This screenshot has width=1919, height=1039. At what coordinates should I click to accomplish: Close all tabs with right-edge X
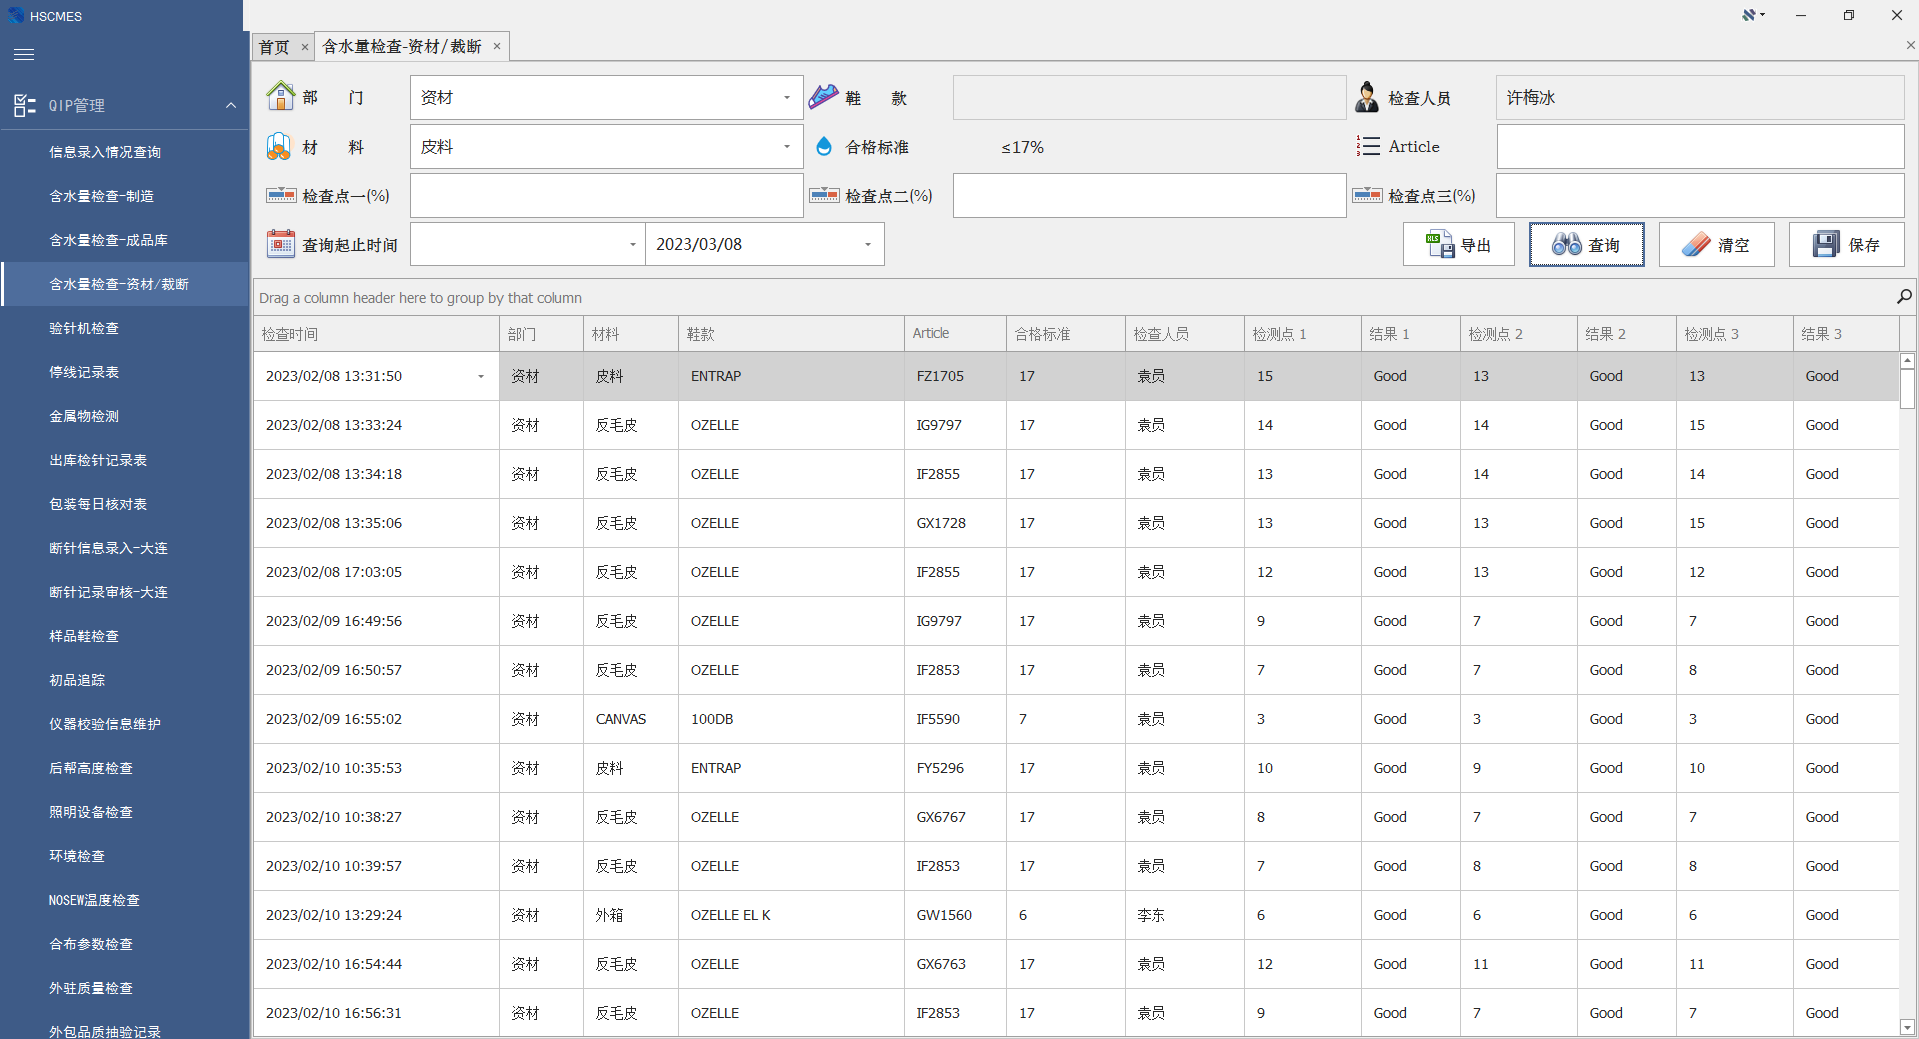(x=1910, y=45)
